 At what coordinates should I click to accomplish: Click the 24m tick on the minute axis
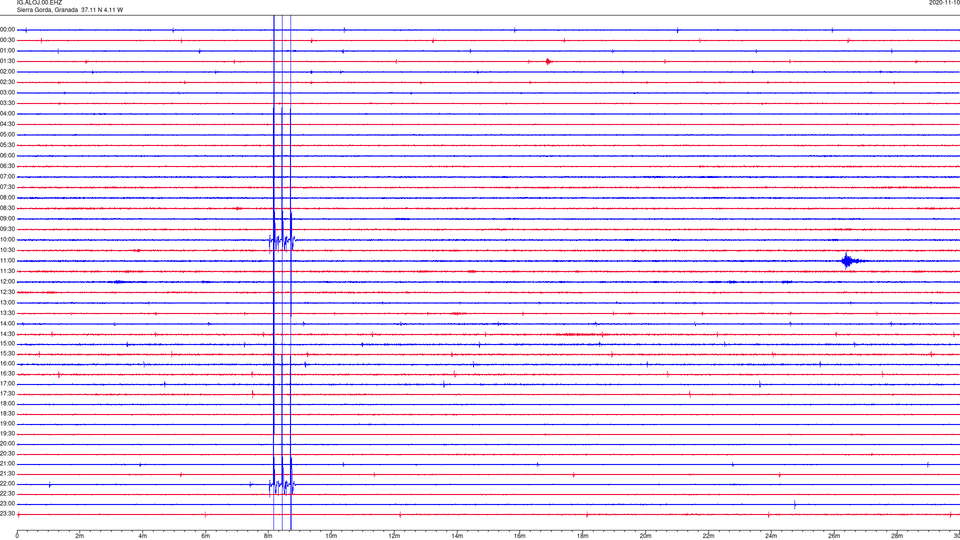click(771, 536)
